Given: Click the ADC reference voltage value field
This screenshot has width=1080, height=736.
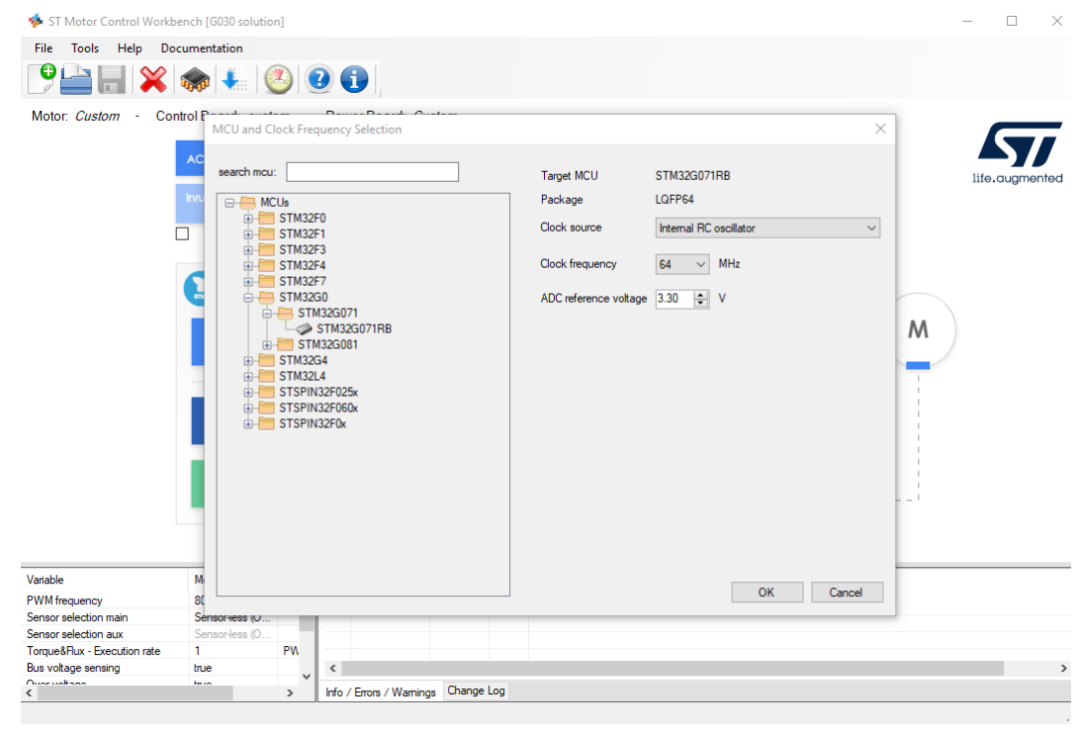Looking at the screenshot, I should tap(675, 299).
